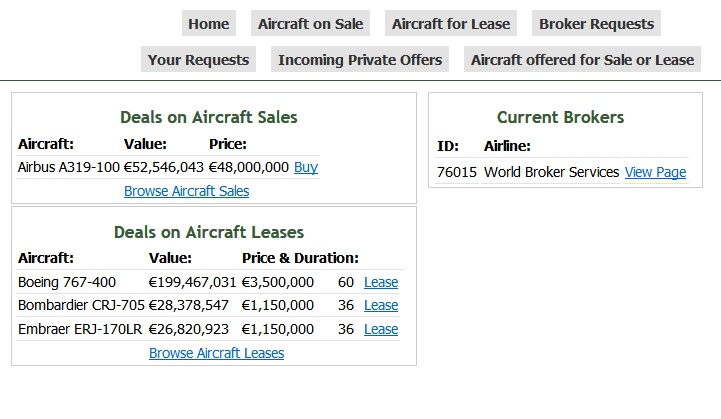The image size is (721, 419).
Task: Check Incoming Private Offers
Action: pyautogui.click(x=360, y=60)
